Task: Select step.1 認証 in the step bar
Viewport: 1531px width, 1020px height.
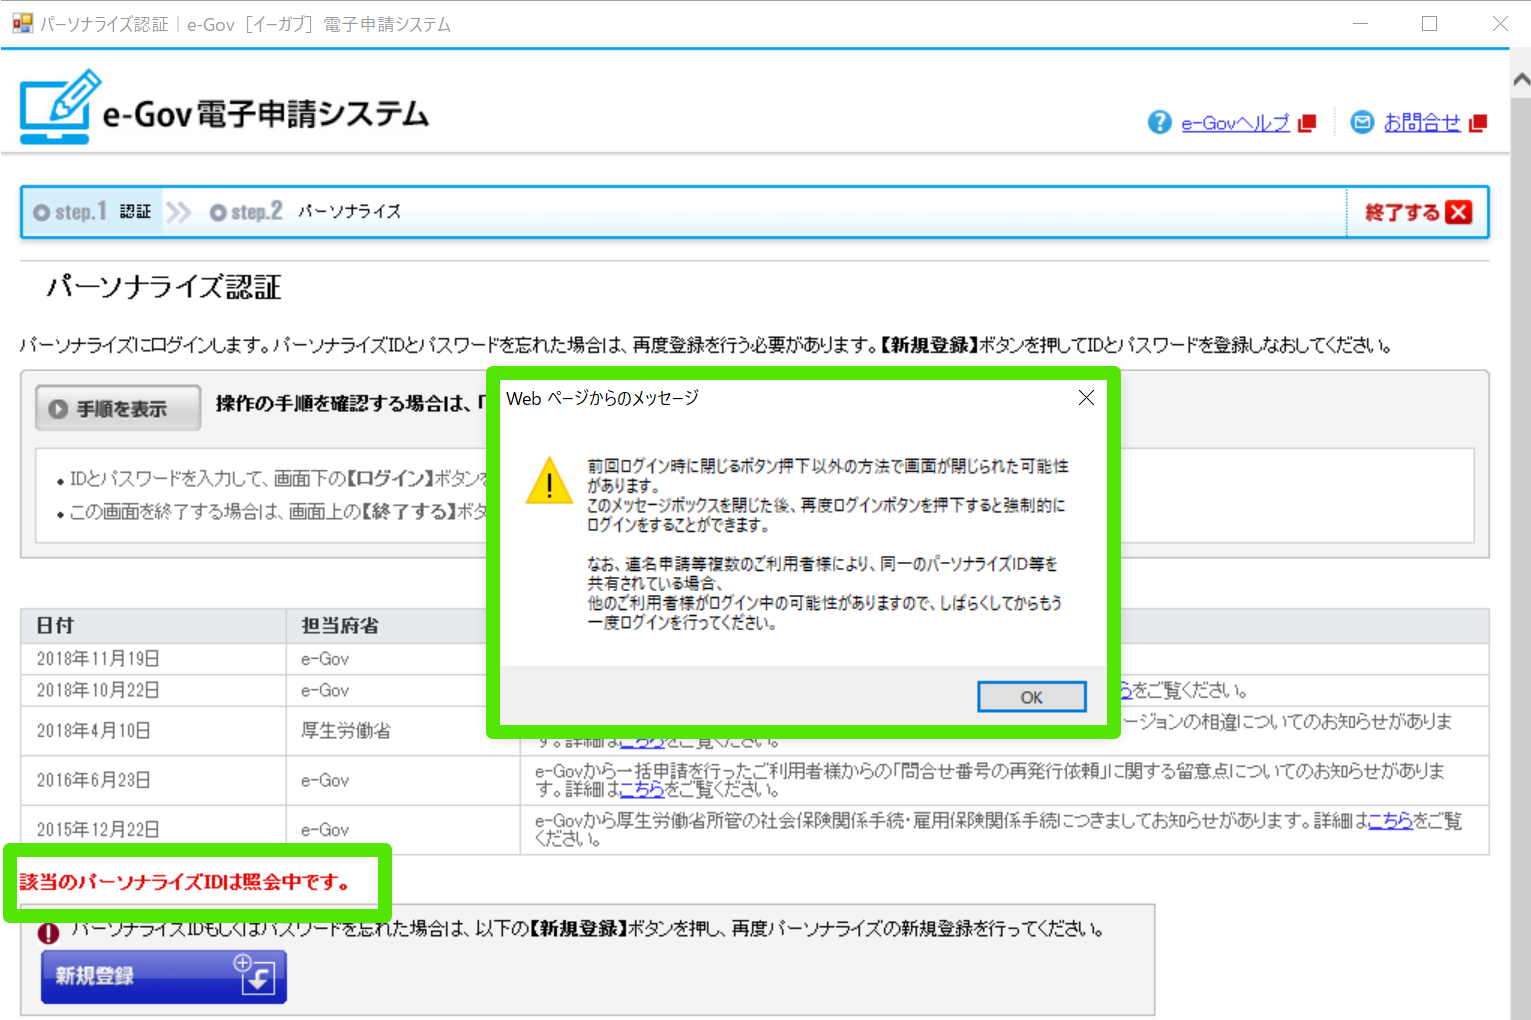Action: click(92, 212)
